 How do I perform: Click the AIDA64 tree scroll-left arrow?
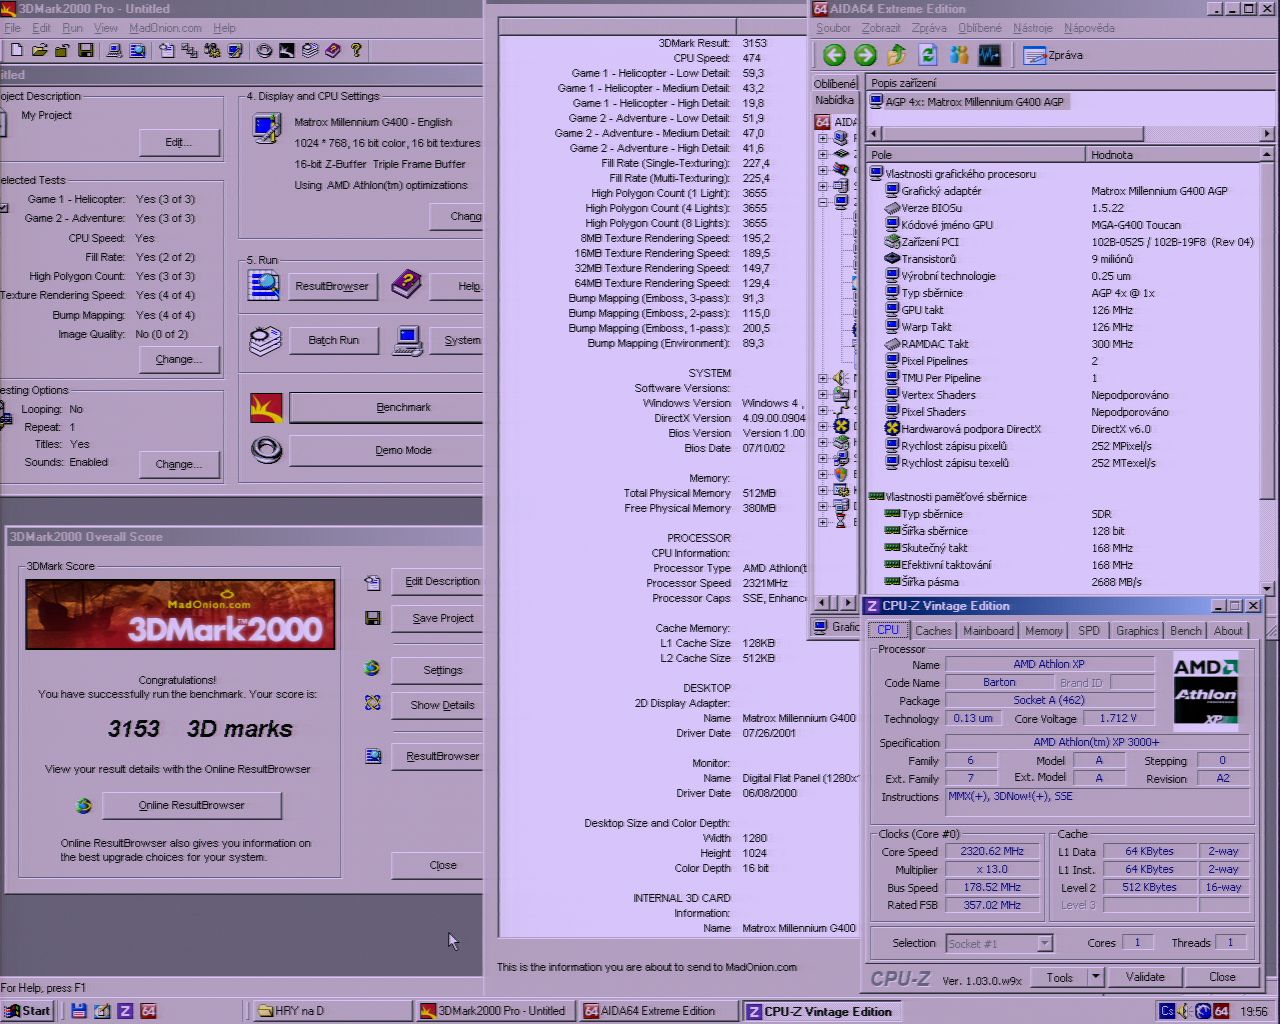point(821,603)
